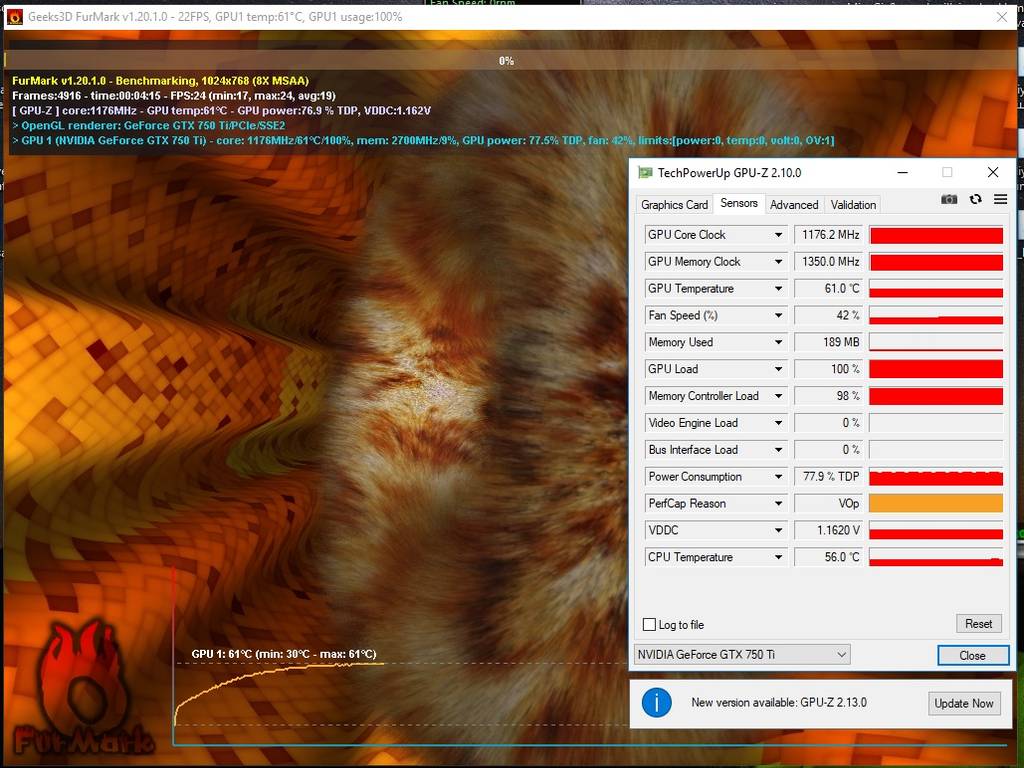Open the CPU Temperature sensor dropdown
The image size is (1024, 768).
pos(778,557)
